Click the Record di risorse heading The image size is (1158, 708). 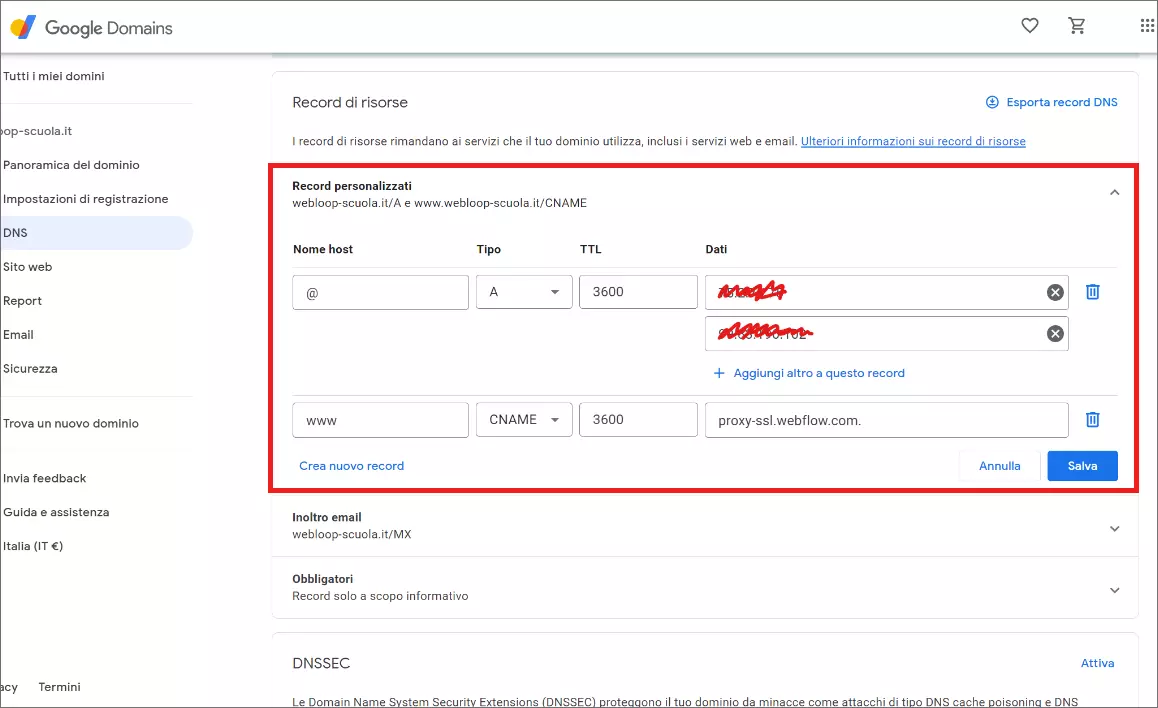point(350,102)
